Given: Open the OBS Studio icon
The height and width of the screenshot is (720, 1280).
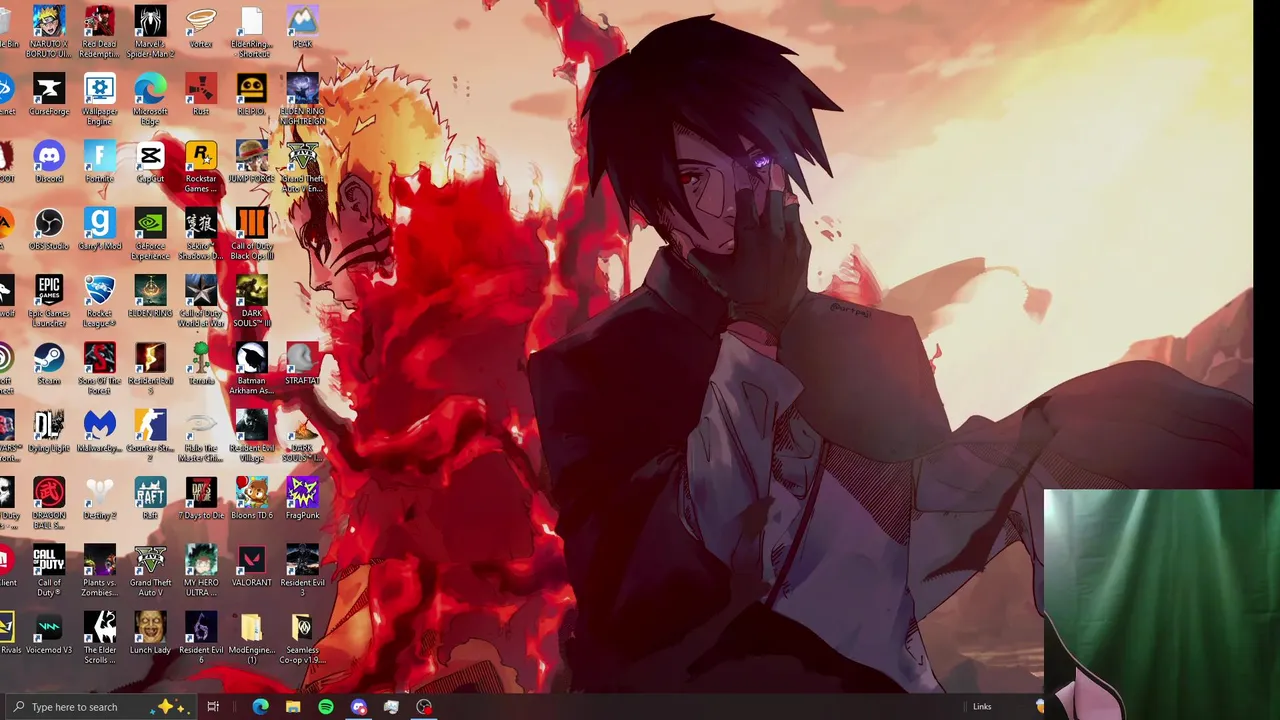Looking at the screenshot, I should coord(48,229).
